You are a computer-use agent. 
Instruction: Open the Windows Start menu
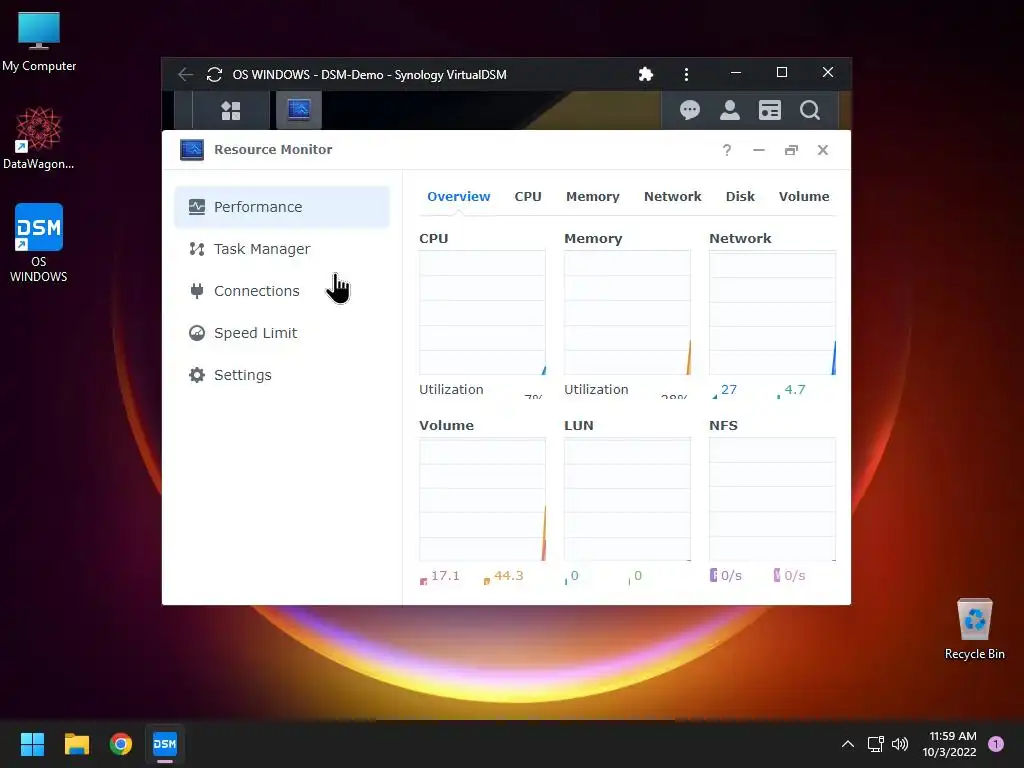tap(32, 744)
